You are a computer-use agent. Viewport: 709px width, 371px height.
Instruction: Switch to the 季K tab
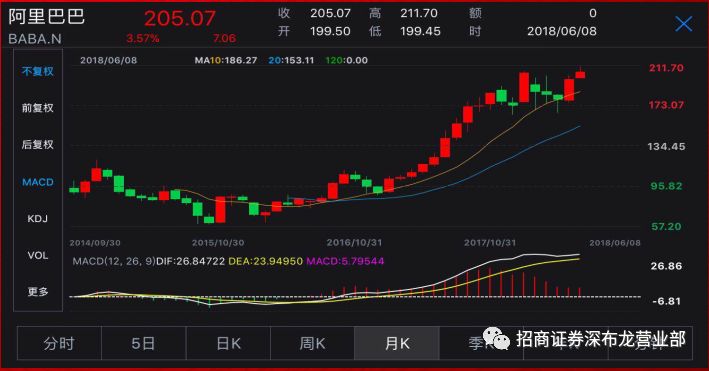tap(481, 343)
